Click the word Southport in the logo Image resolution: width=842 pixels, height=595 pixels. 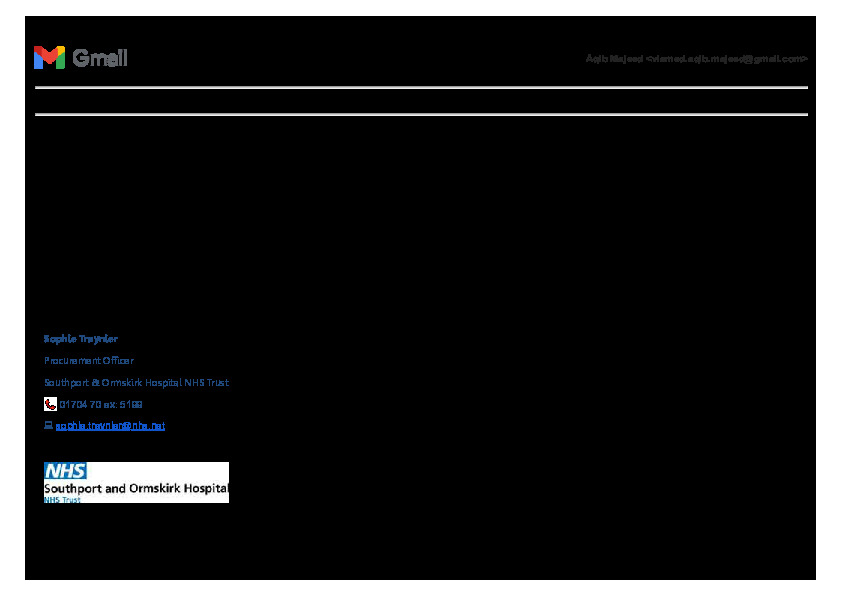(72, 489)
